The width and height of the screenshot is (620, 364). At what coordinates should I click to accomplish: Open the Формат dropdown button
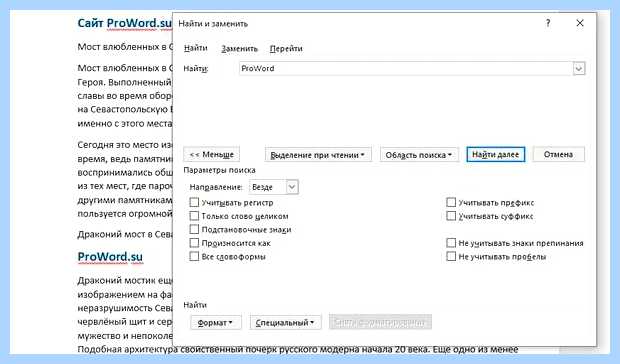215,323
